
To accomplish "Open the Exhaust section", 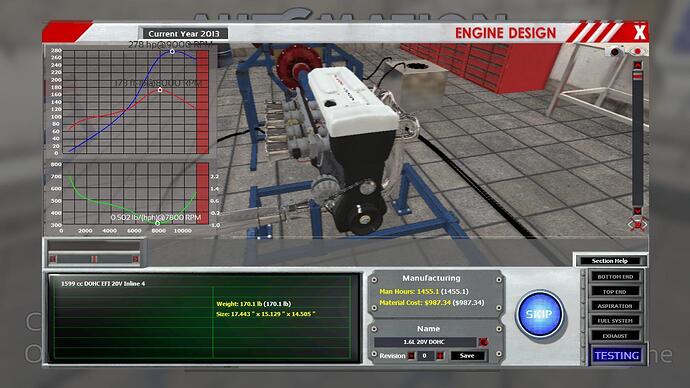I will click(615, 336).
